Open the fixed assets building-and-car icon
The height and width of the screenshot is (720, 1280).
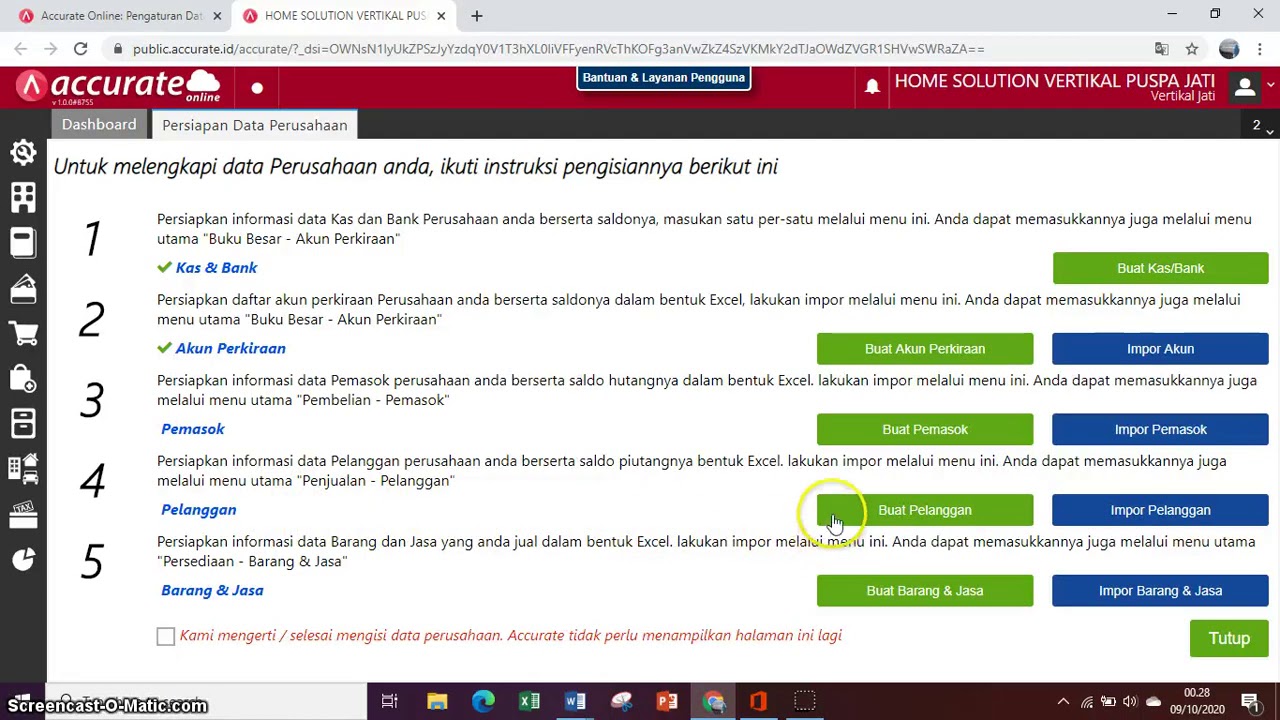pyautogui.click(x=23, y=468)
